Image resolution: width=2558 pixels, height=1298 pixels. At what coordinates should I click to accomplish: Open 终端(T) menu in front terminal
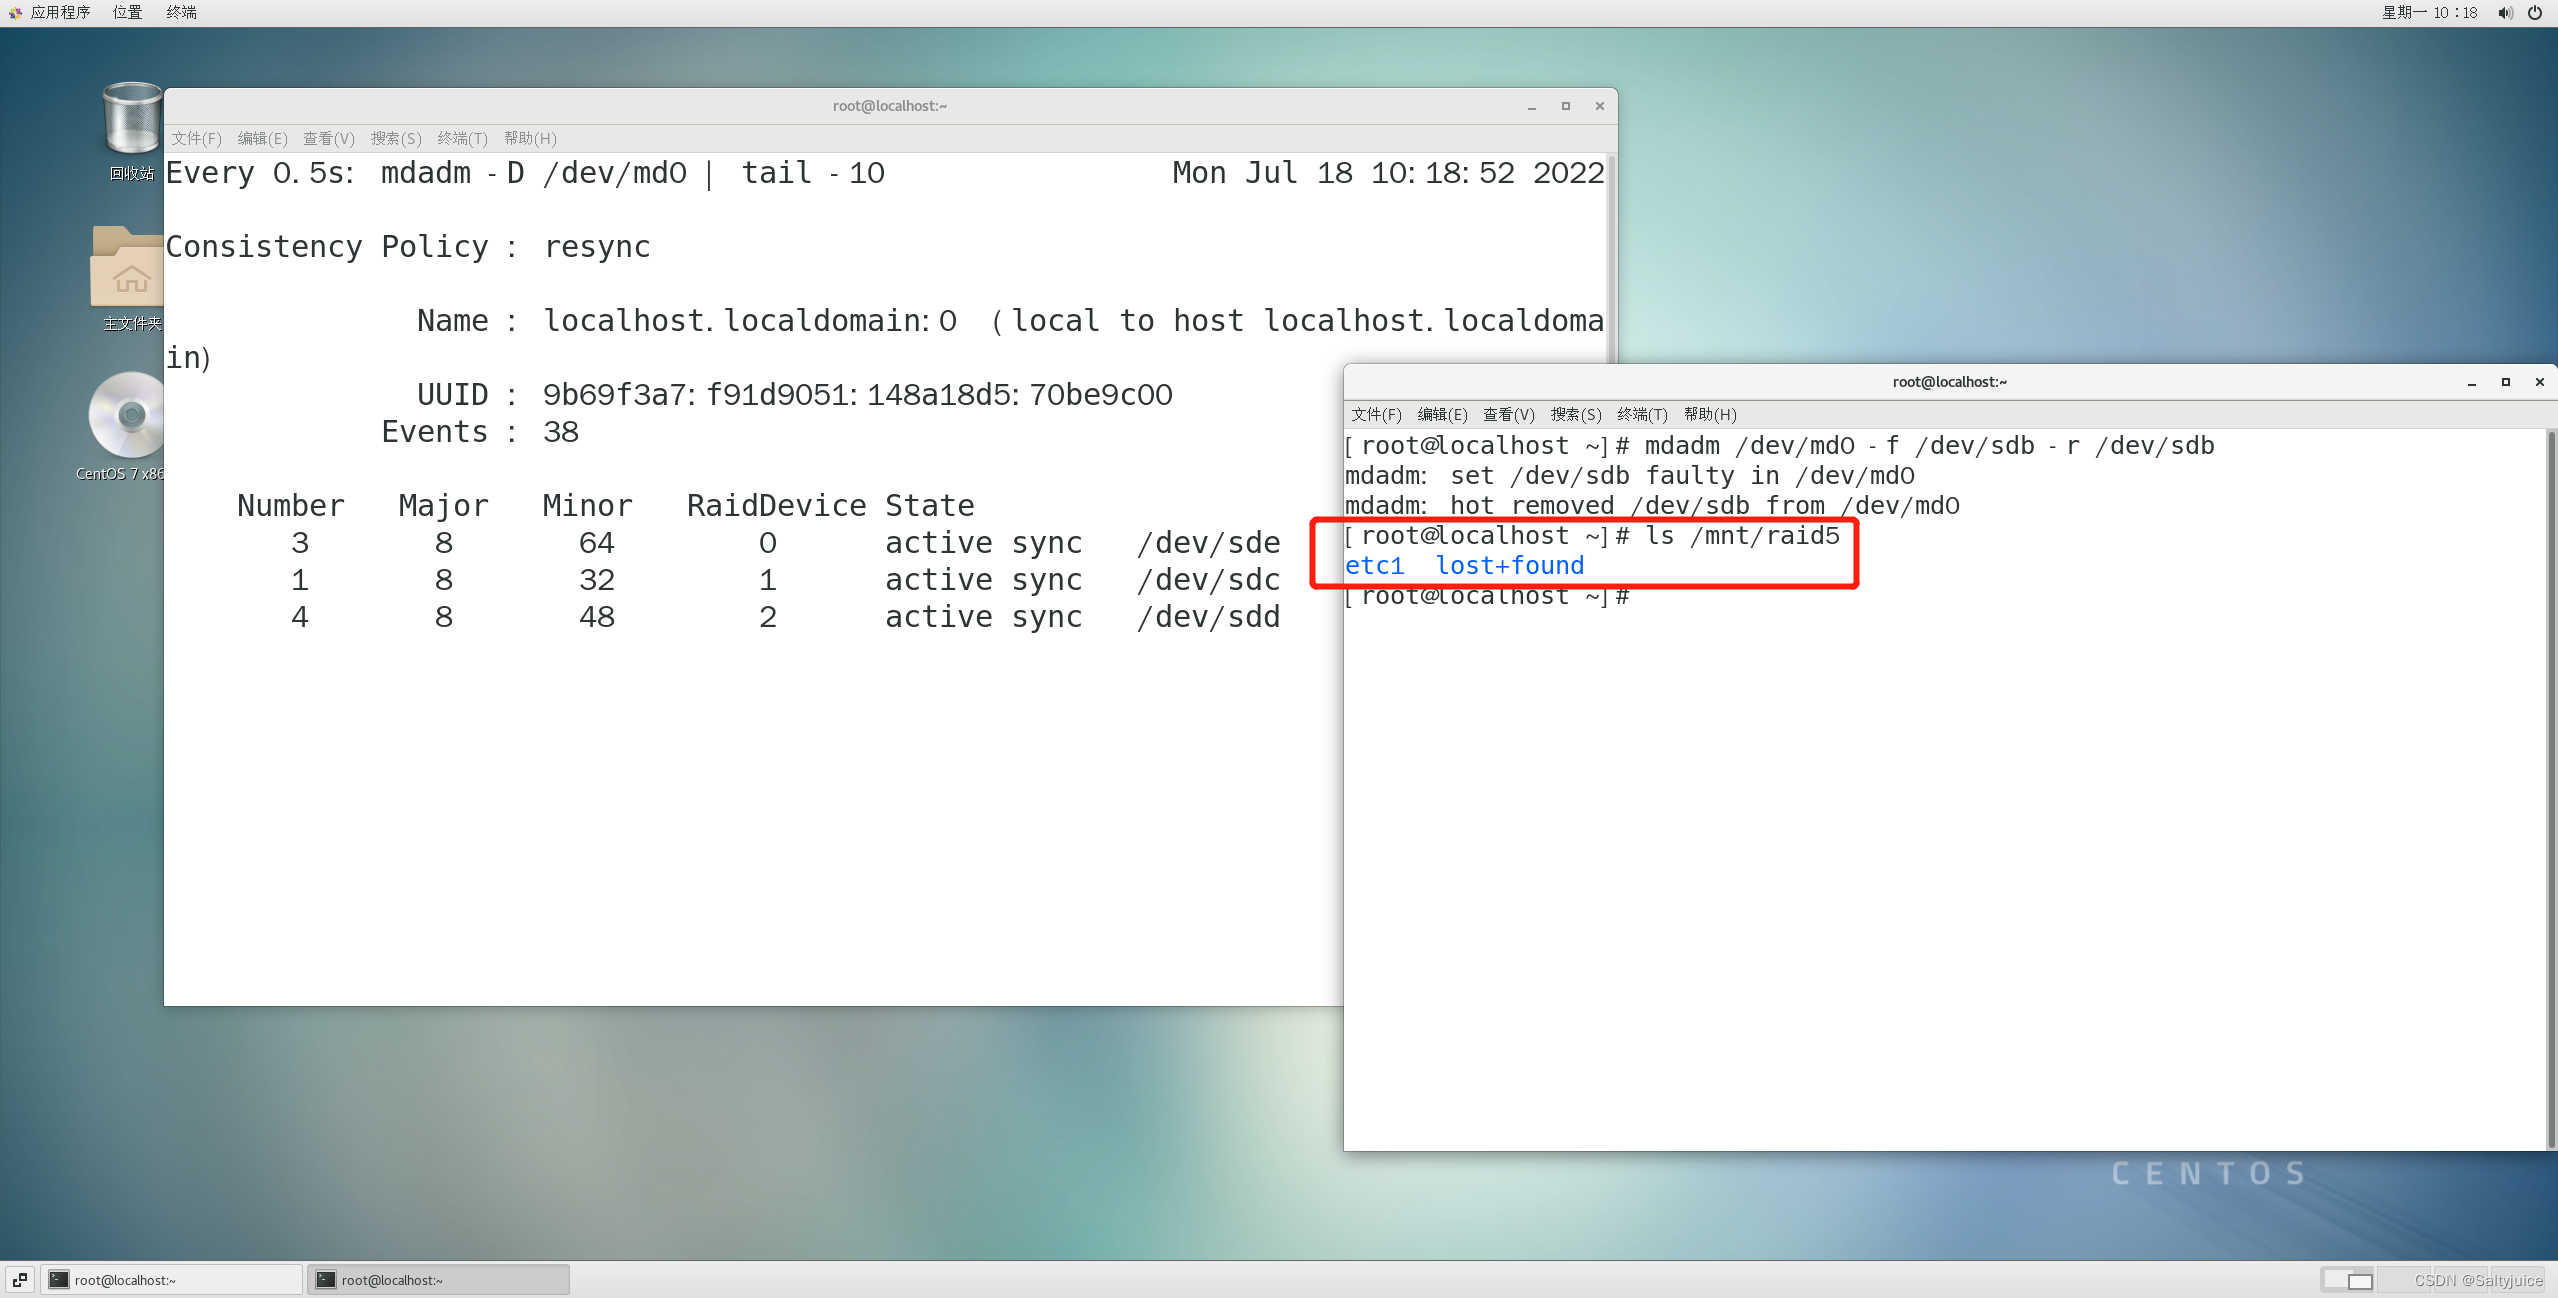point(1642,414)
